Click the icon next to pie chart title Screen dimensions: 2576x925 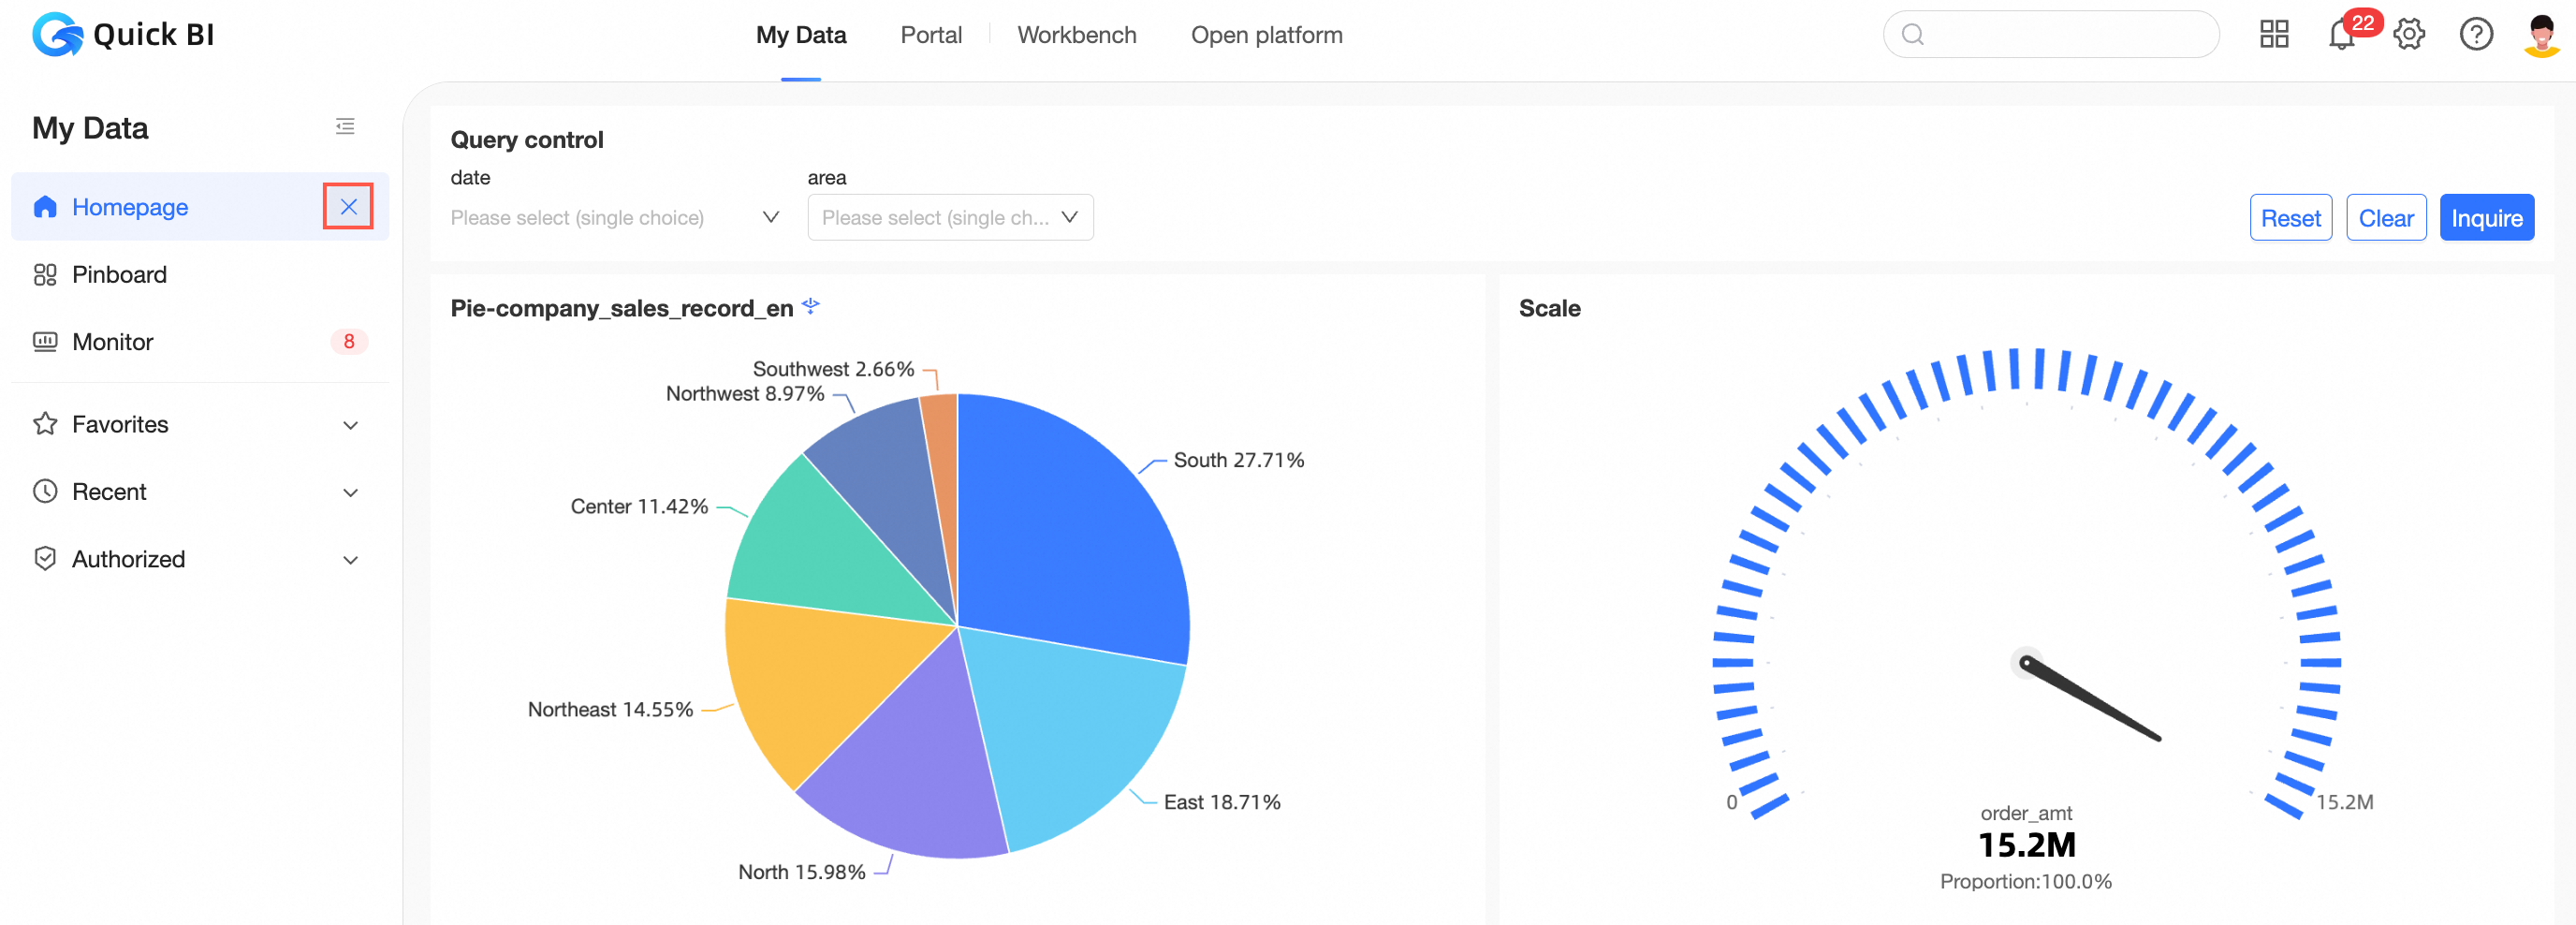(811, 306)
